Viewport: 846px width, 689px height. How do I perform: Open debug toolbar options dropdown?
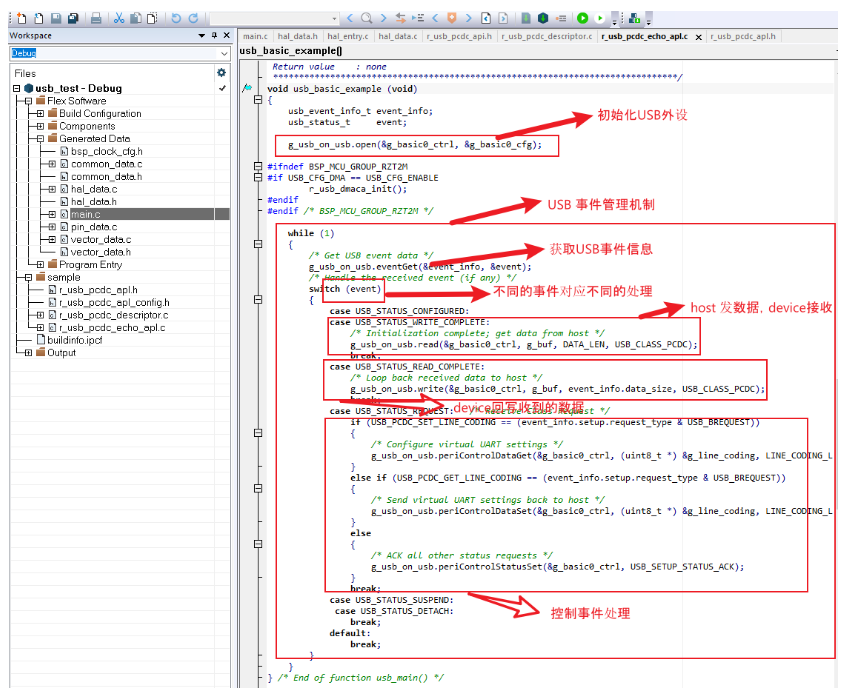615,20
